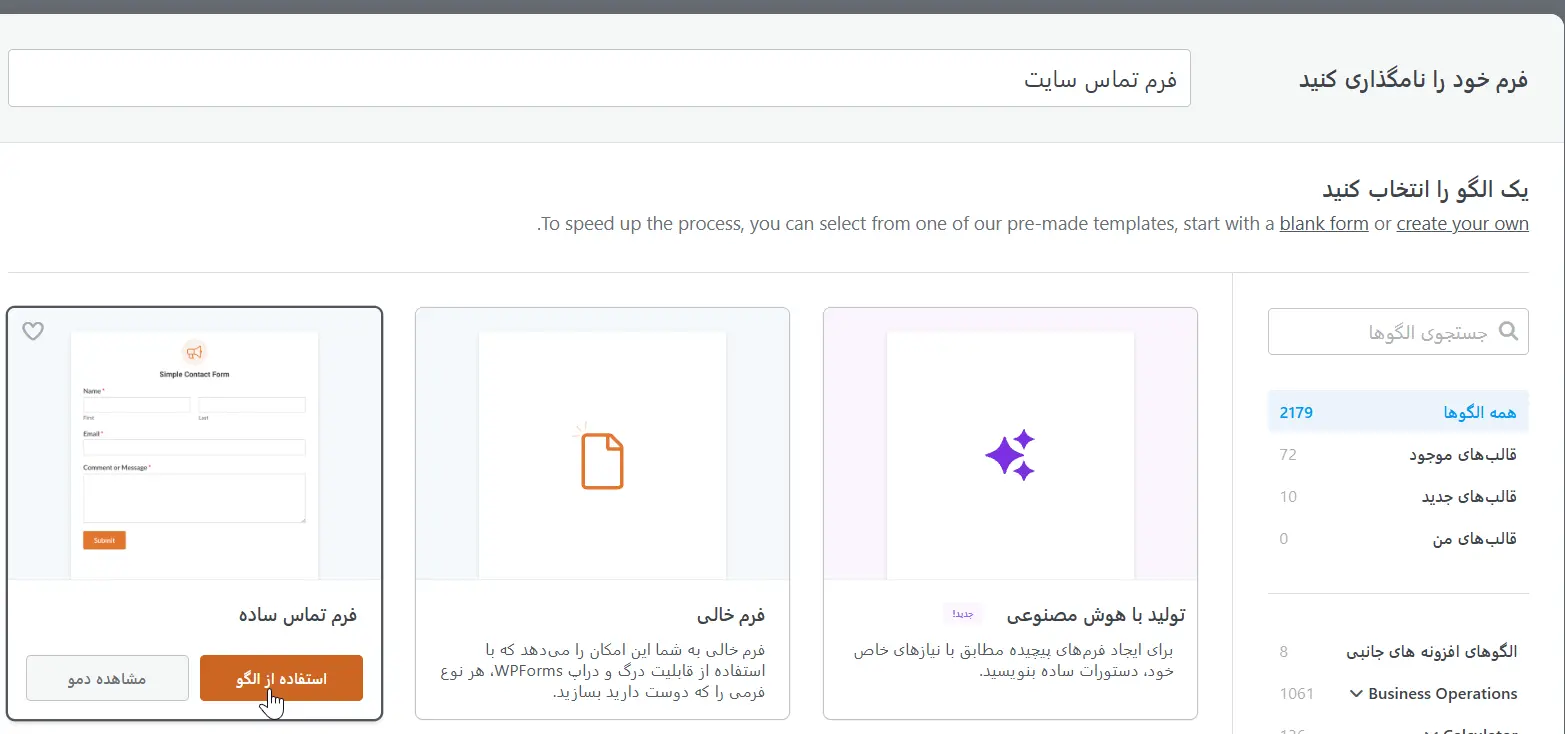This screenshot has width=1565, height=734.
Task: Open الگوهای افزونه های جانبی category
Action: point(1398,652)
